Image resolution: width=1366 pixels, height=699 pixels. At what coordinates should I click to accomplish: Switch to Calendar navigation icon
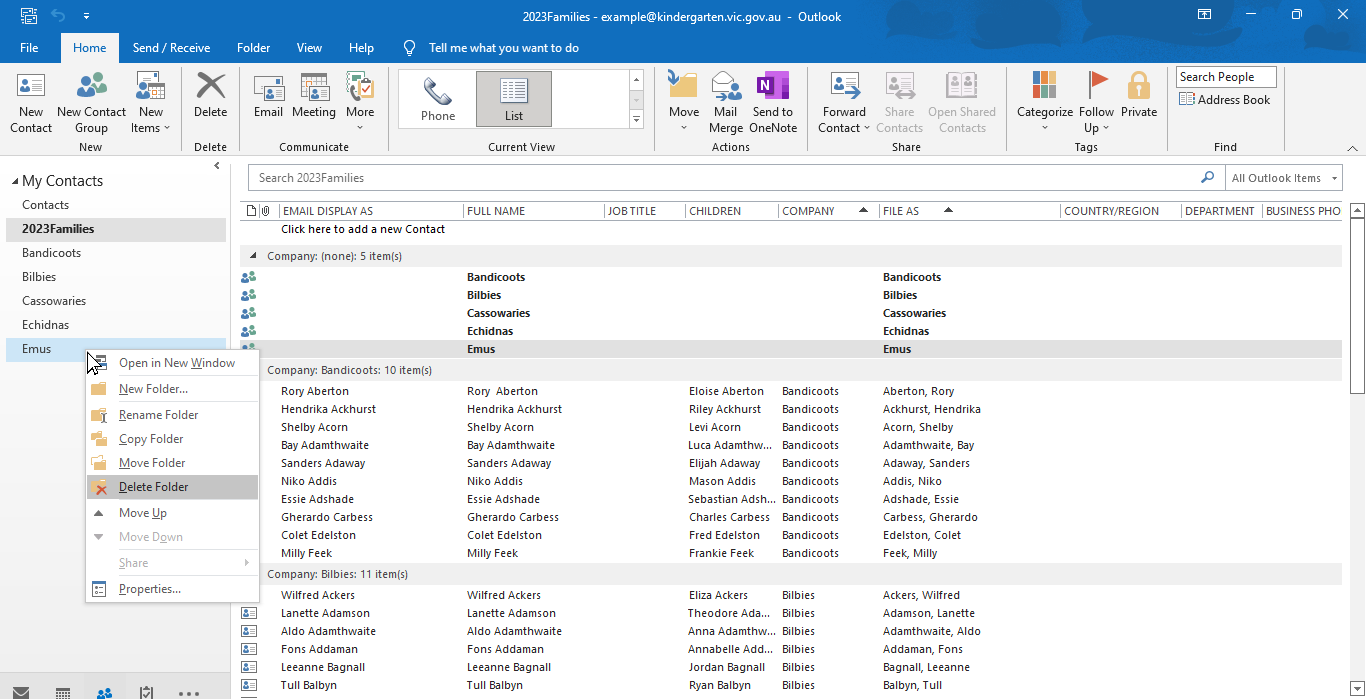pyautogui.click(x=62, y=692)
